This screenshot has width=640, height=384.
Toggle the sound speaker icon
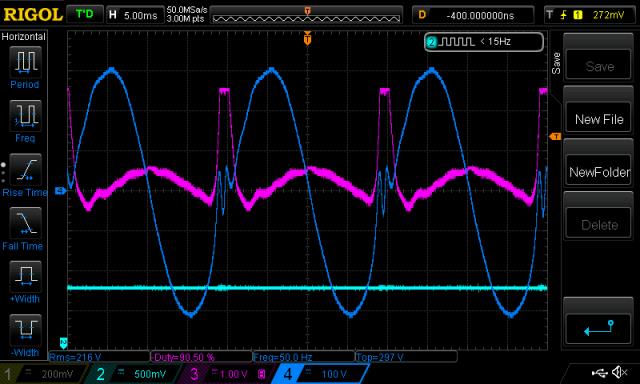pyautogui.click(x=620, y=372)
